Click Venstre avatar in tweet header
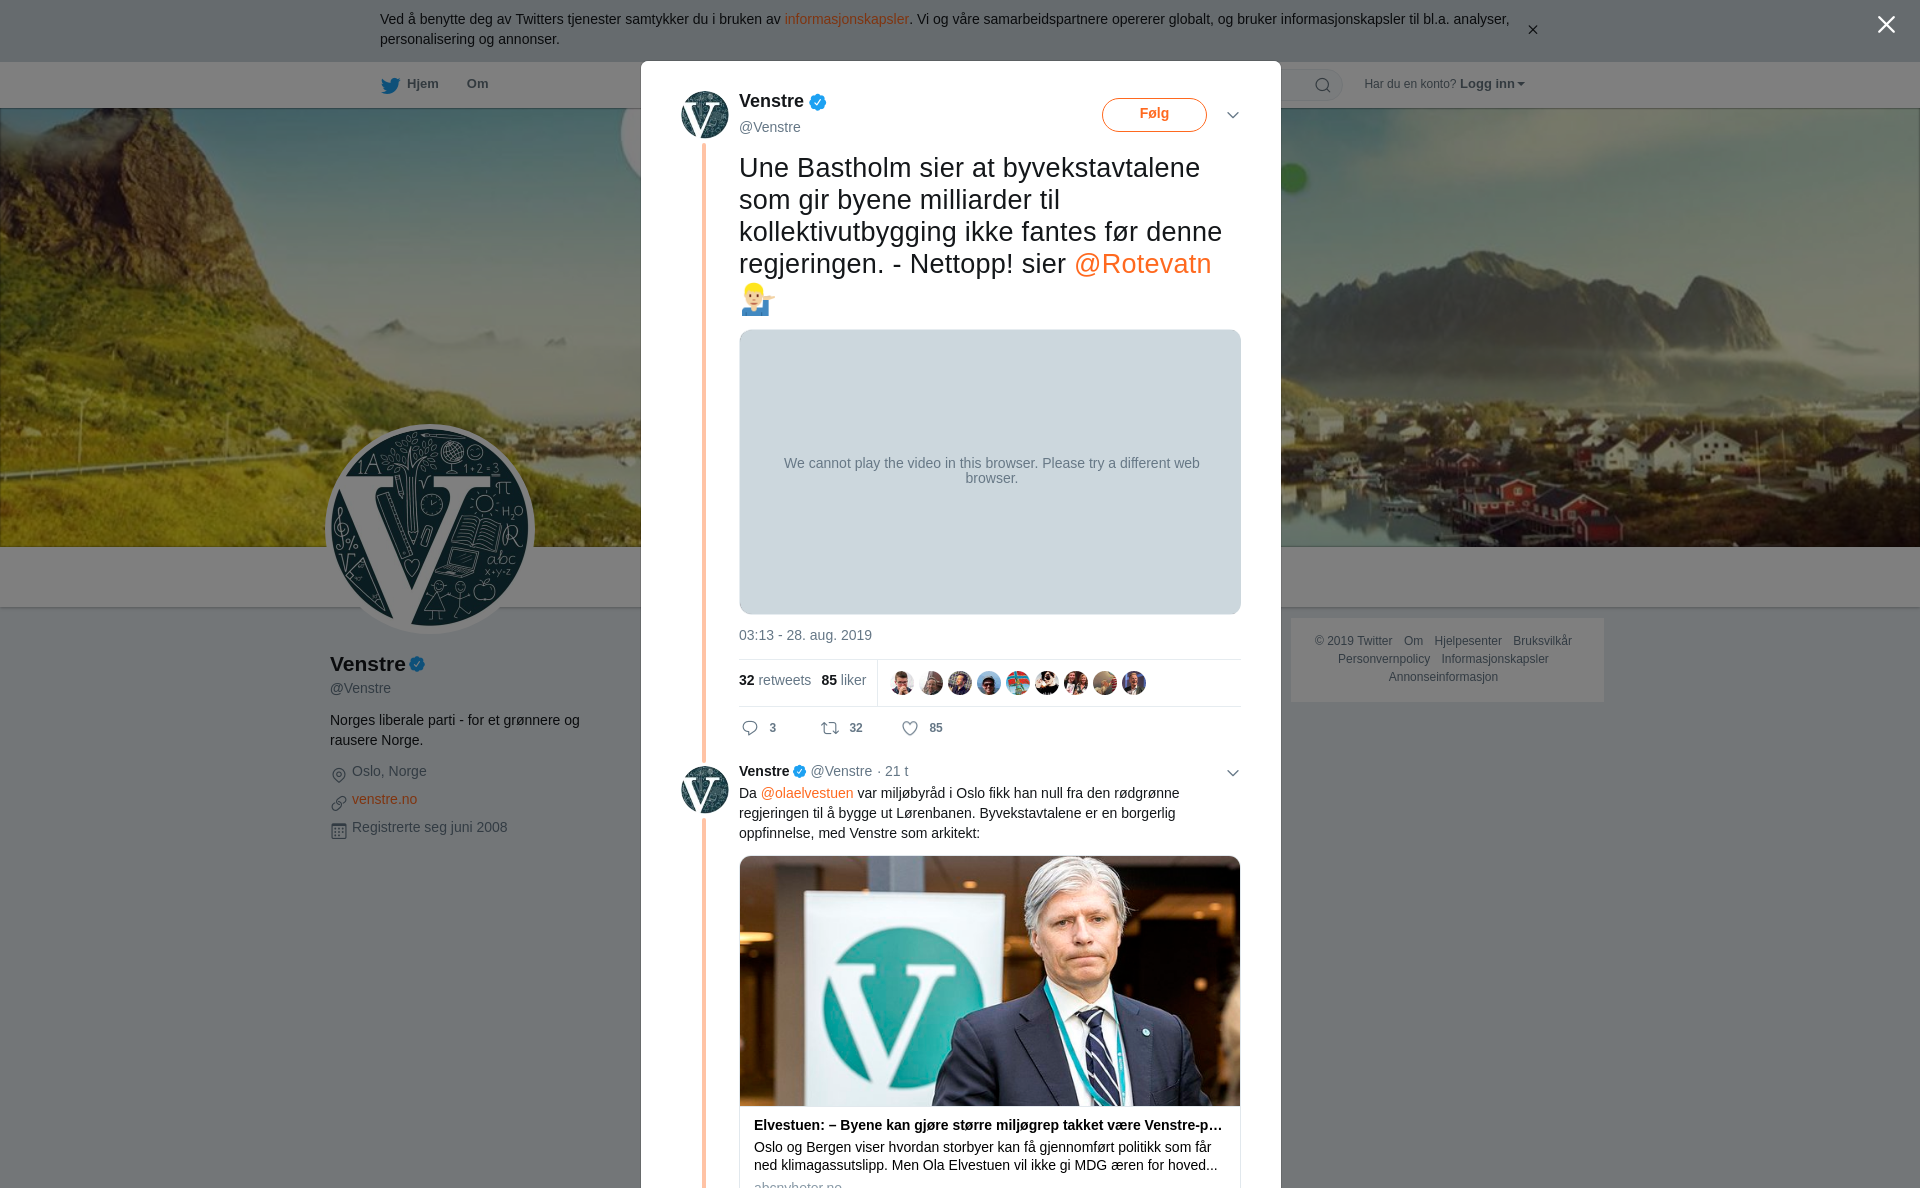1920x1188 pixels. tap(705, 115)
